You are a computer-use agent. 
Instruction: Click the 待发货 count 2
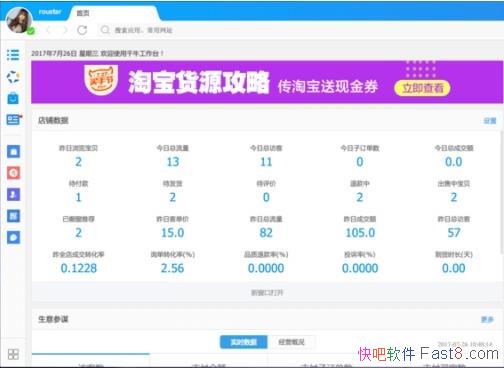click(172, 197)
